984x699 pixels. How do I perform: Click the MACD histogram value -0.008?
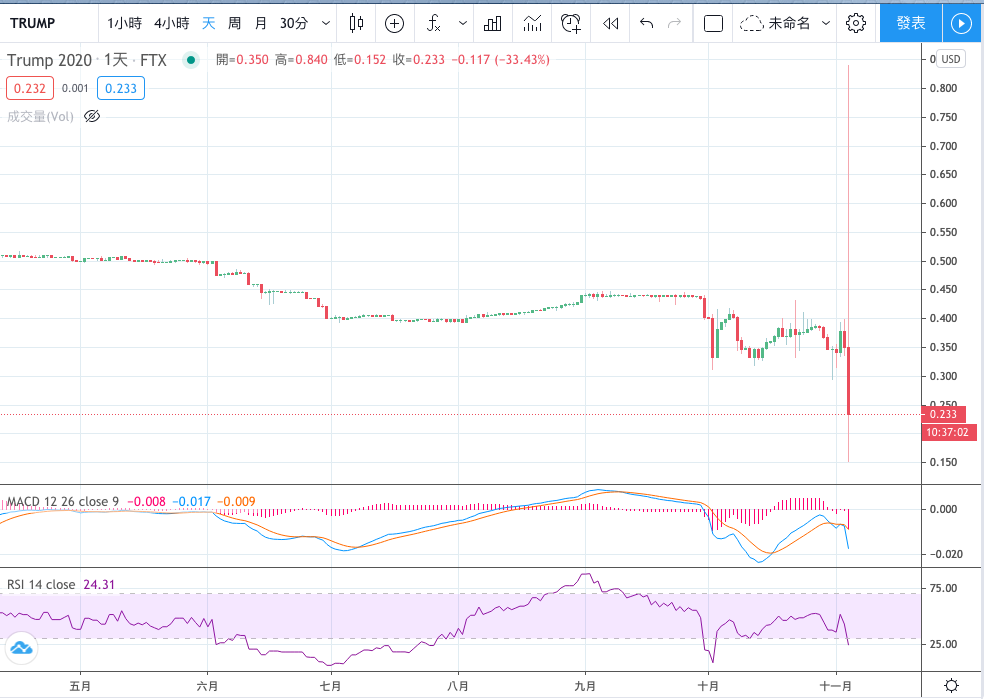tap(147, 501)
